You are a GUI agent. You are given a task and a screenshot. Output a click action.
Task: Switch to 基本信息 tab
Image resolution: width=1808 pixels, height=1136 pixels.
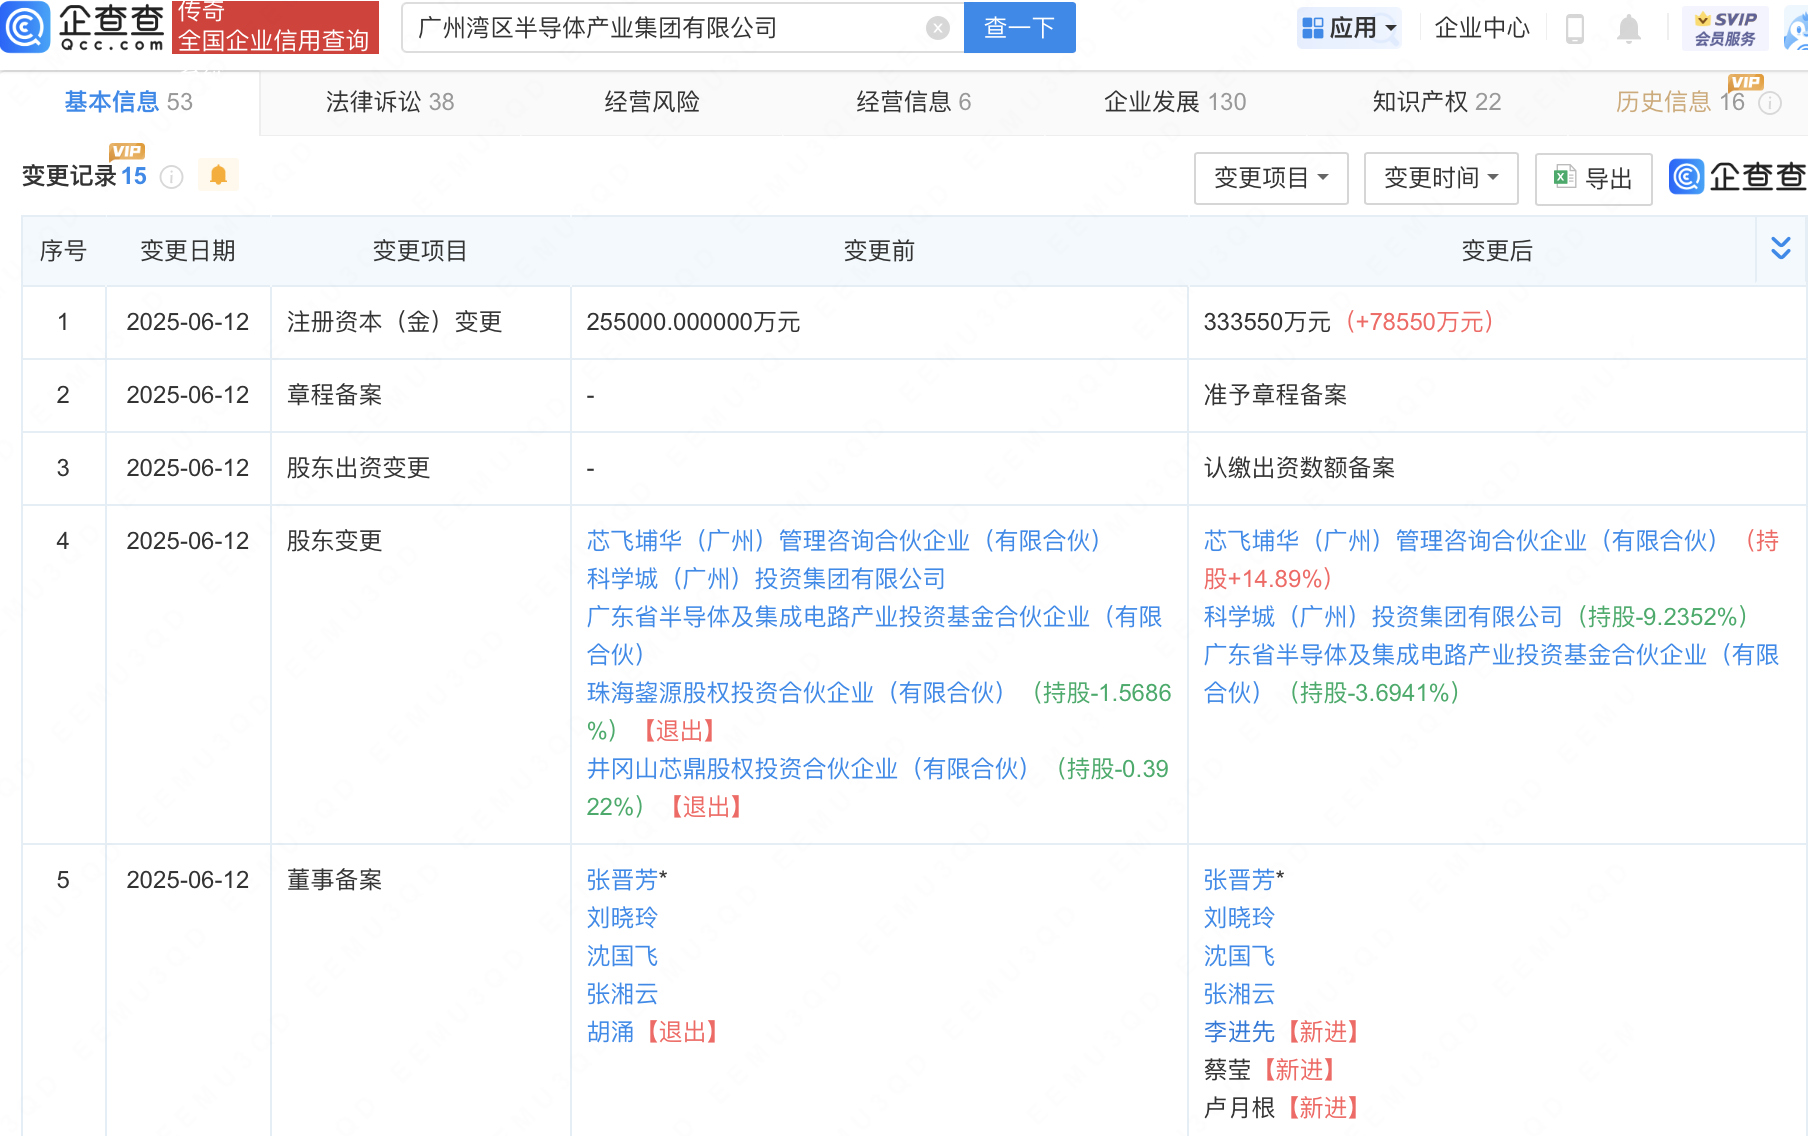(128, 102)
